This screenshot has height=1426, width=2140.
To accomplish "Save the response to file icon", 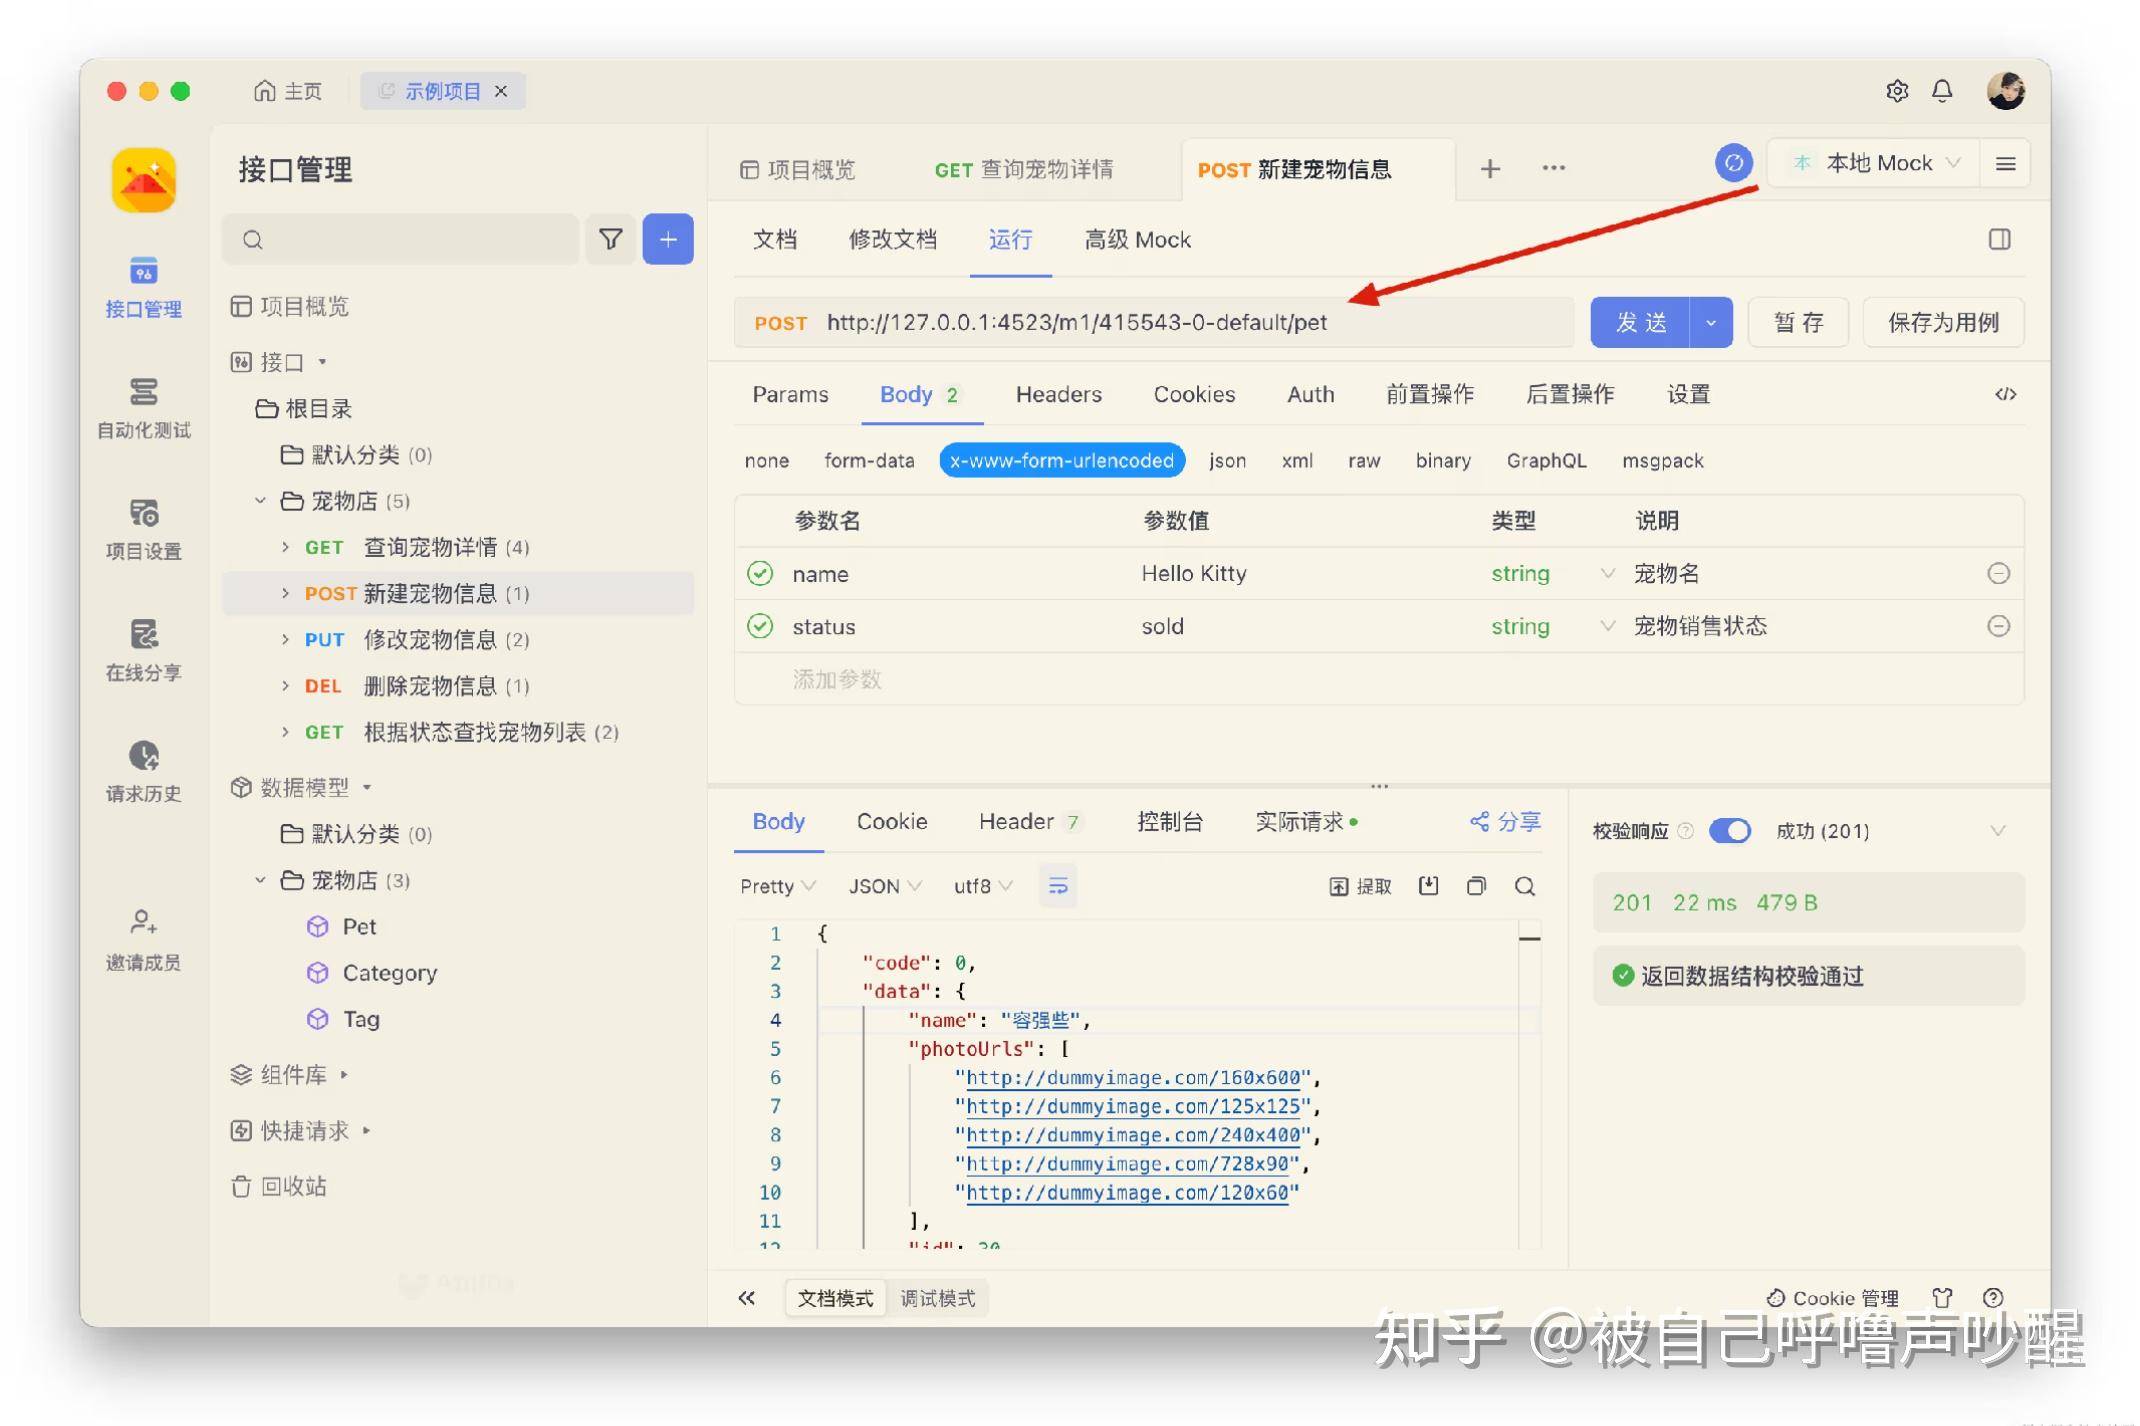I will pos(1428,886).
